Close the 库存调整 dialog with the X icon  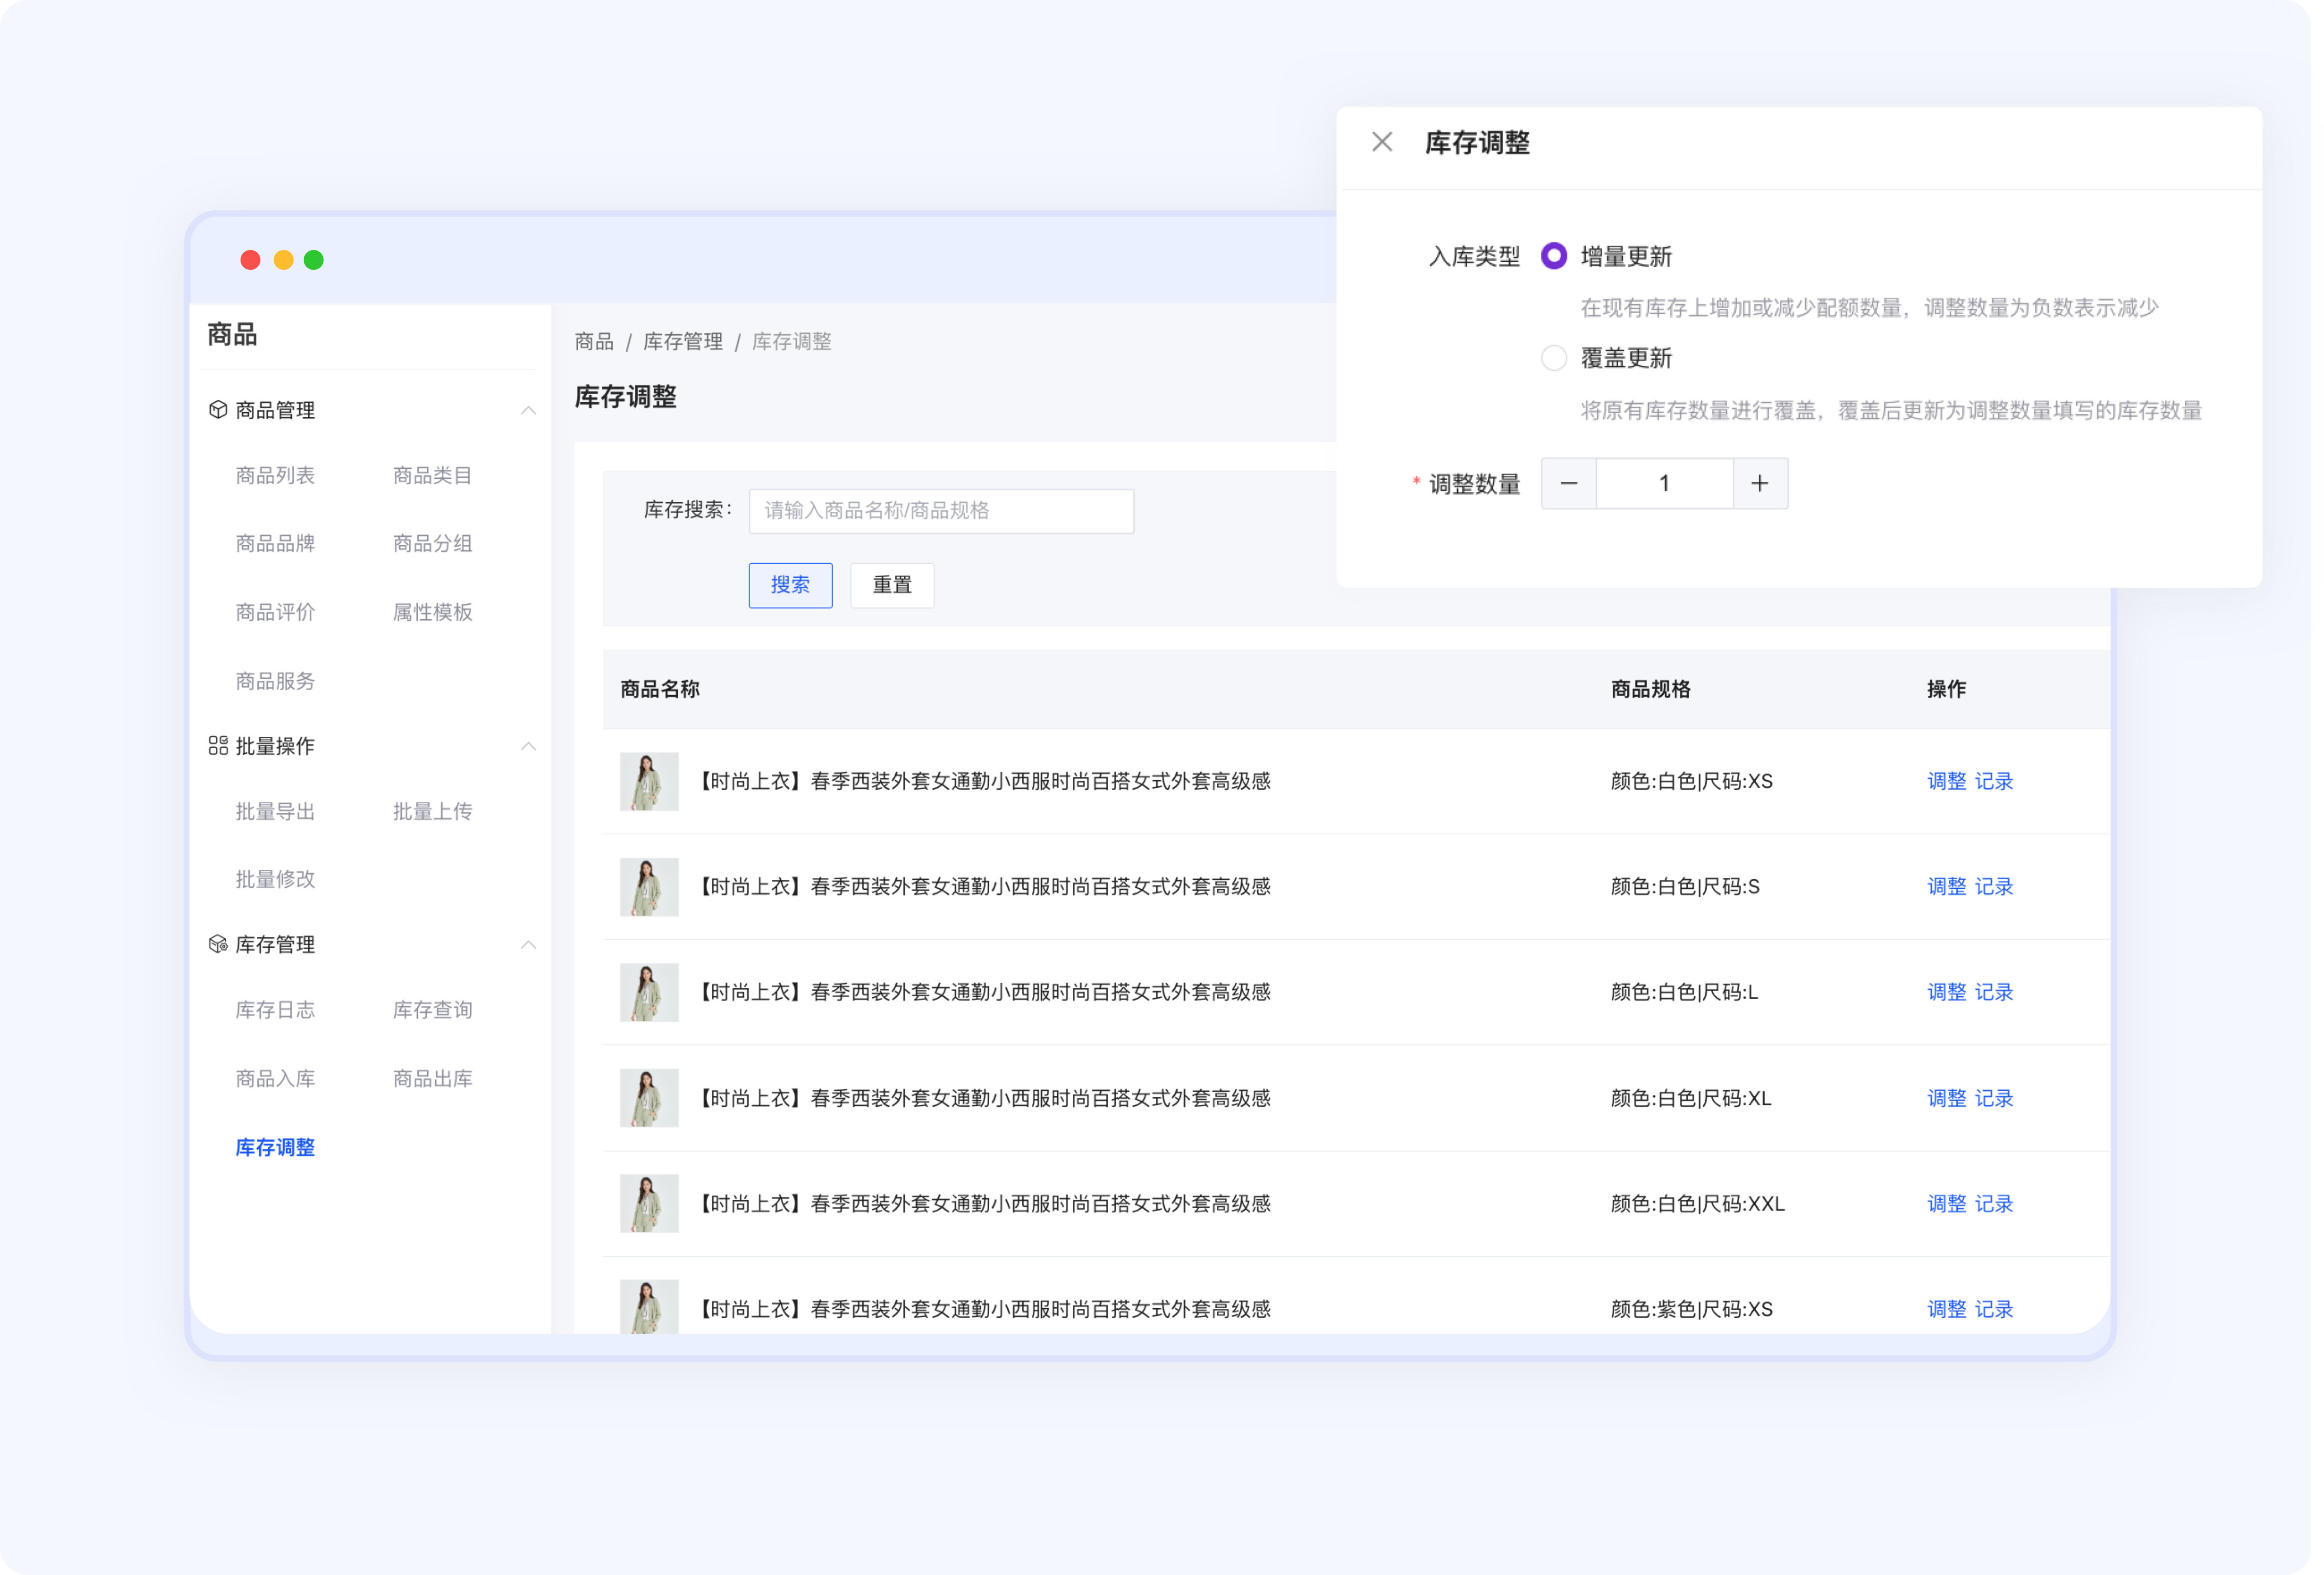tap(1383, 142)
